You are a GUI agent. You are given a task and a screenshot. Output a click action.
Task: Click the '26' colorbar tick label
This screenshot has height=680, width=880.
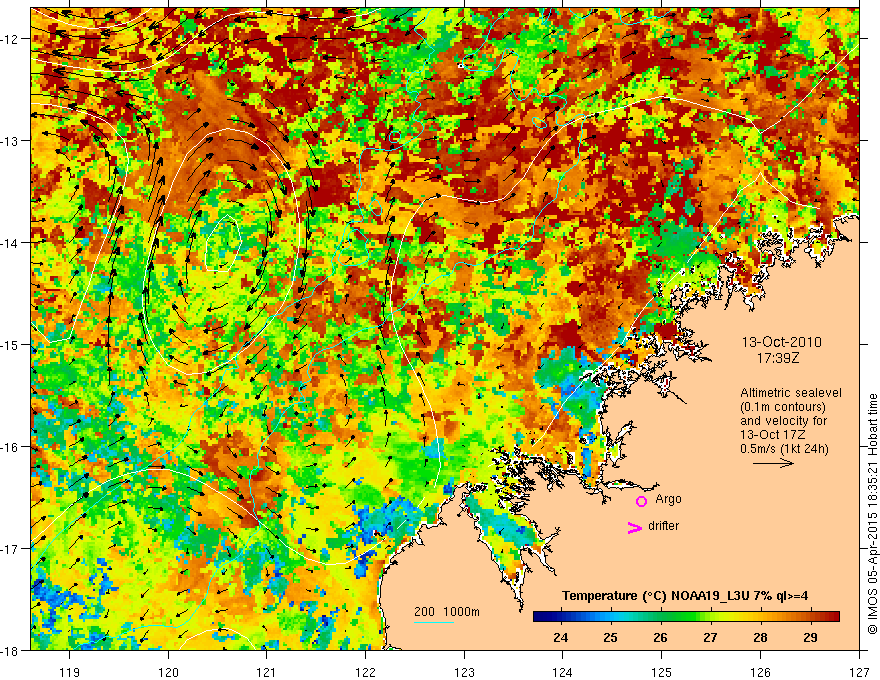(x=661, y=637)
